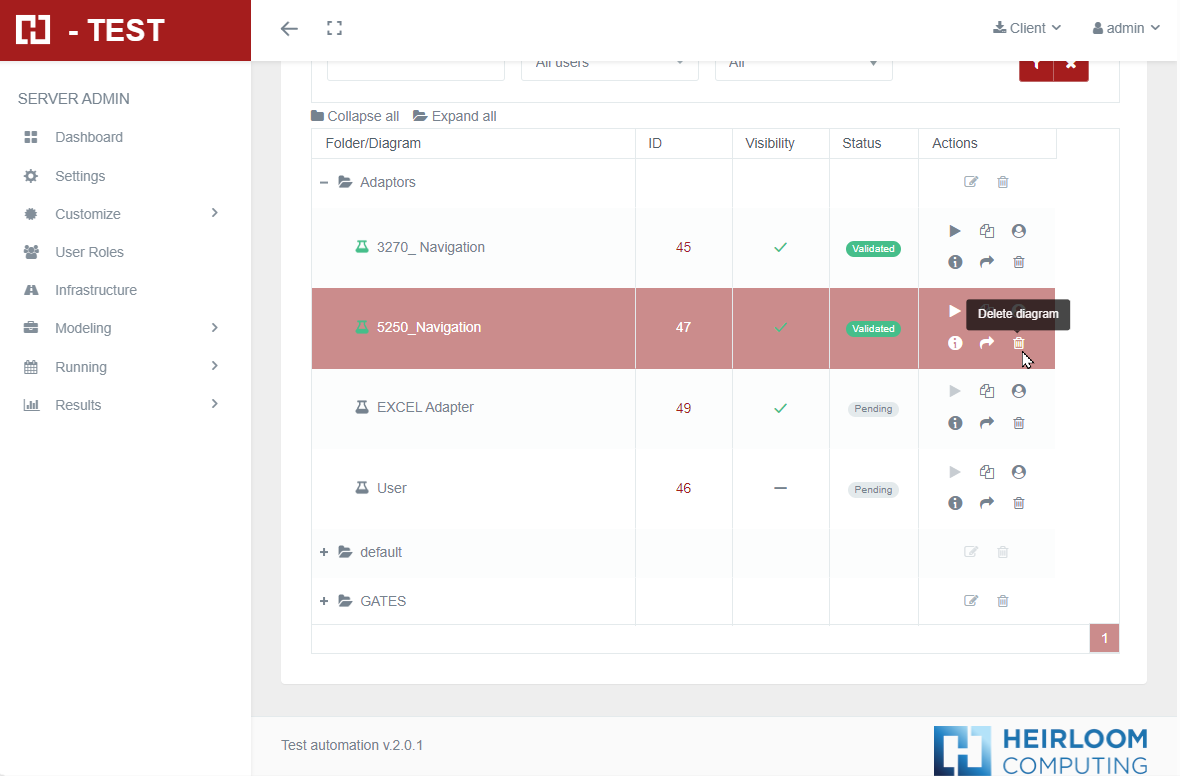Click Expand all folders link
This screenshot has height=776, width=1180.
[x=455, y=116]
